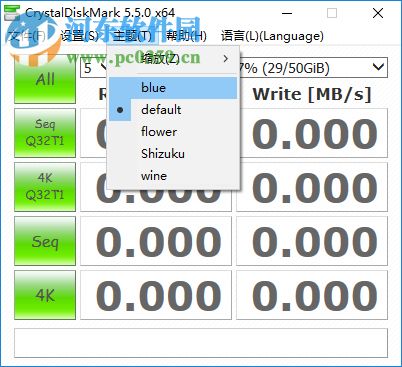The height and width of the screenshot is (367, 402).
Task: Open the 帮助(H) help menu
Action: [186, 36]
